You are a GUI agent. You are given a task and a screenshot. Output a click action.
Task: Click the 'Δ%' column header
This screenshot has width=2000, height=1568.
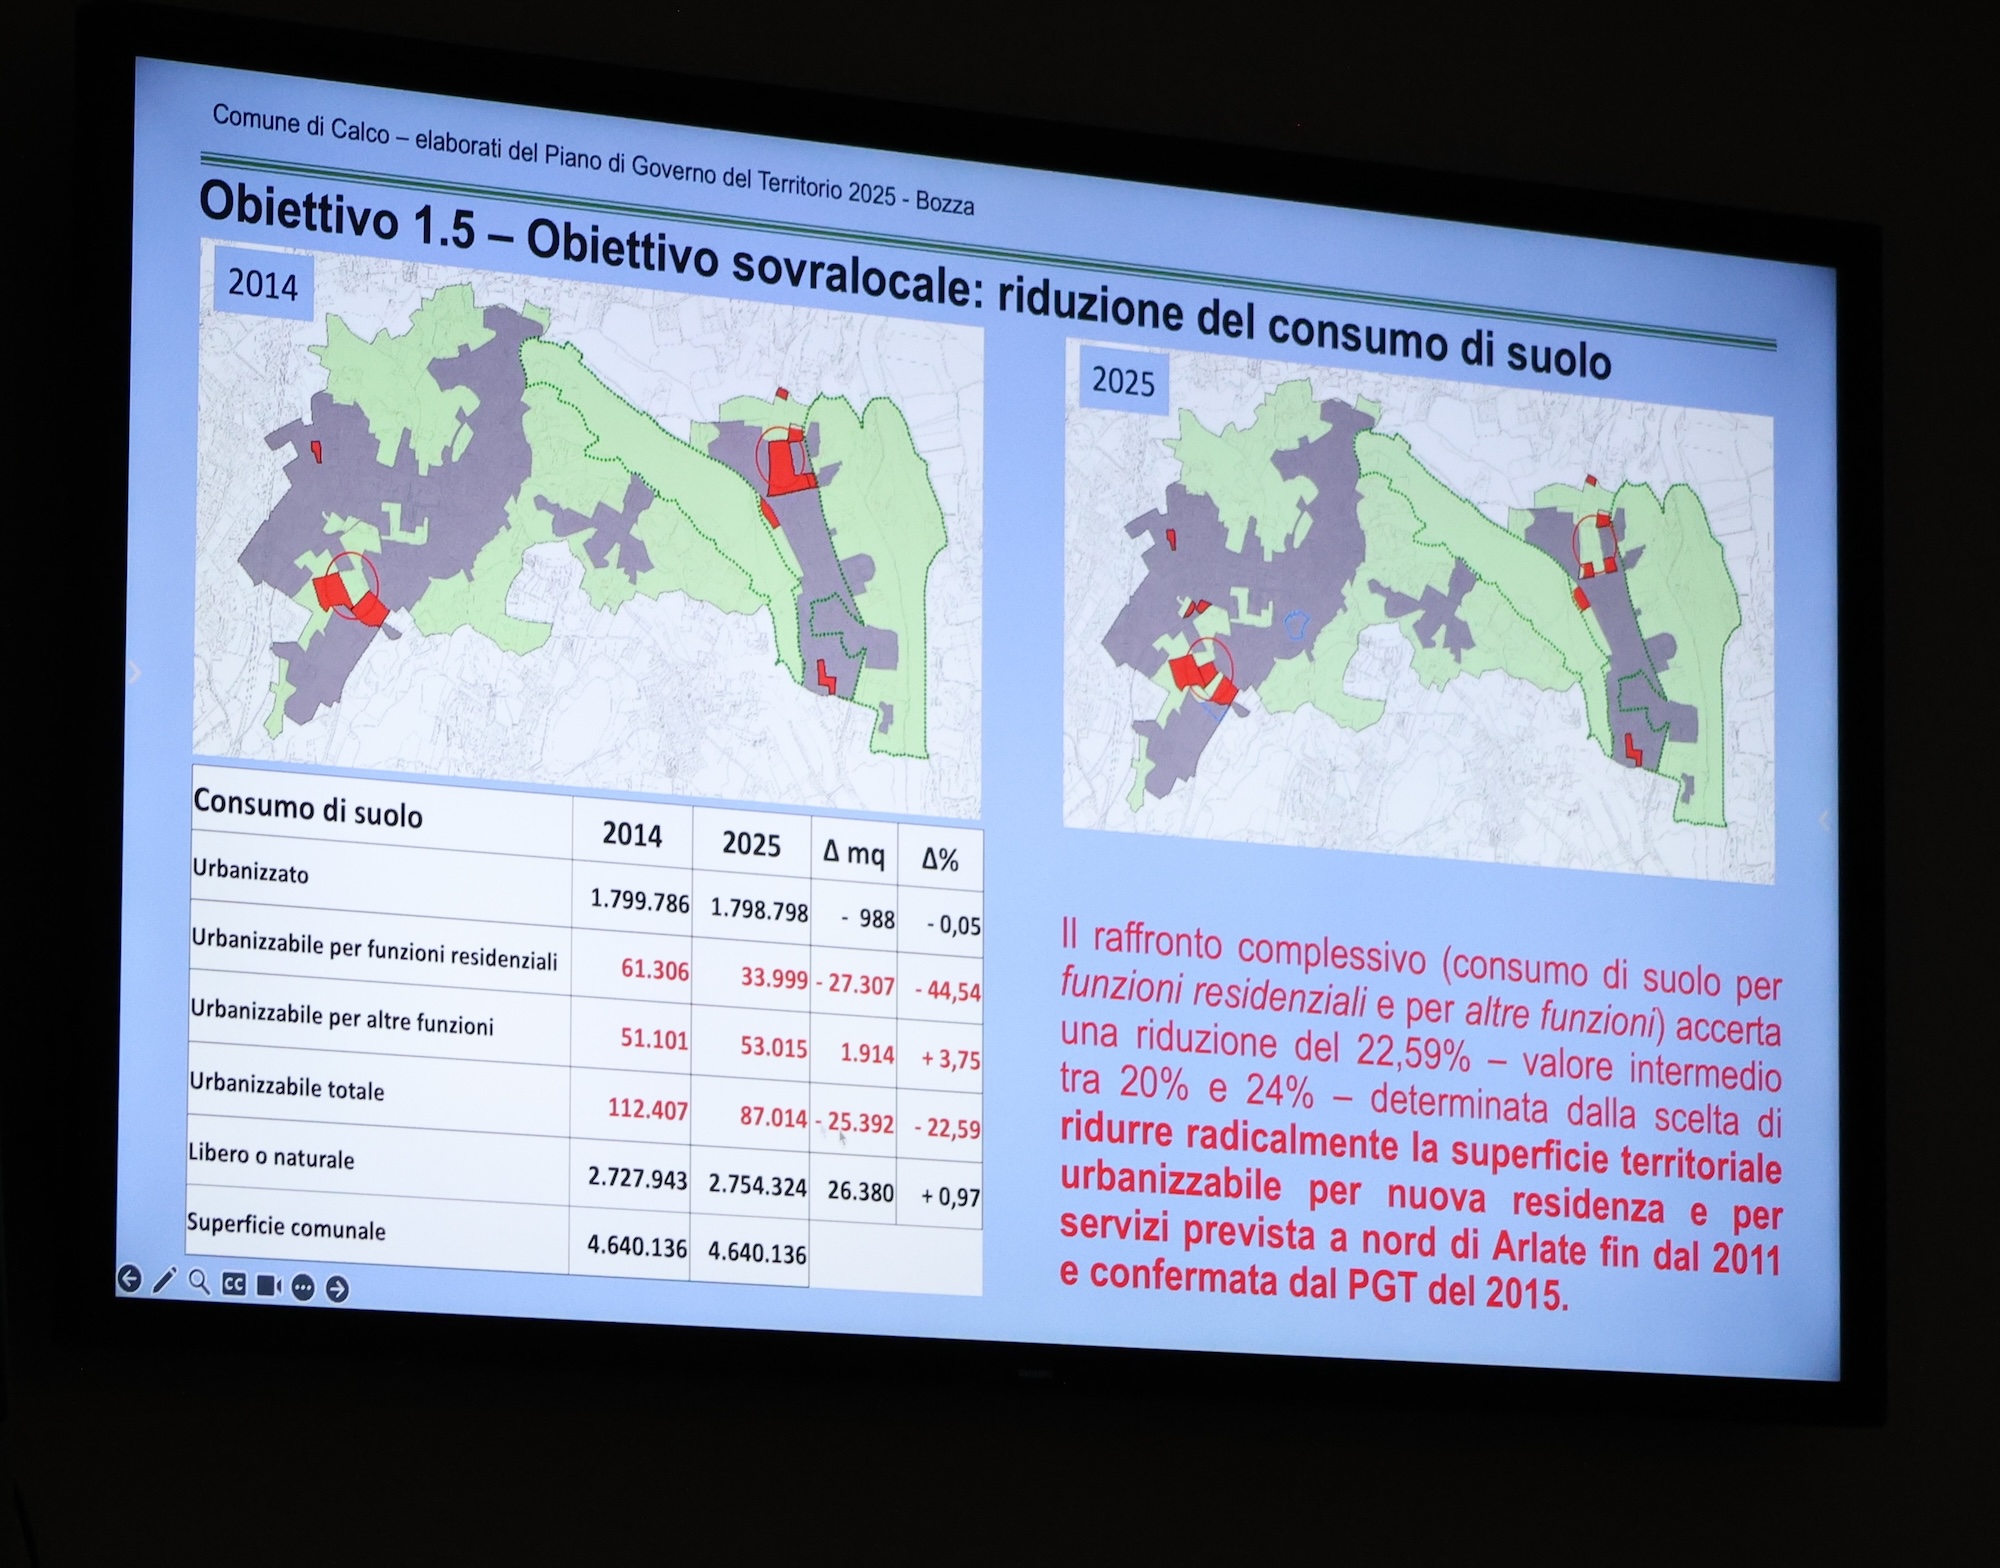point(940,859)
